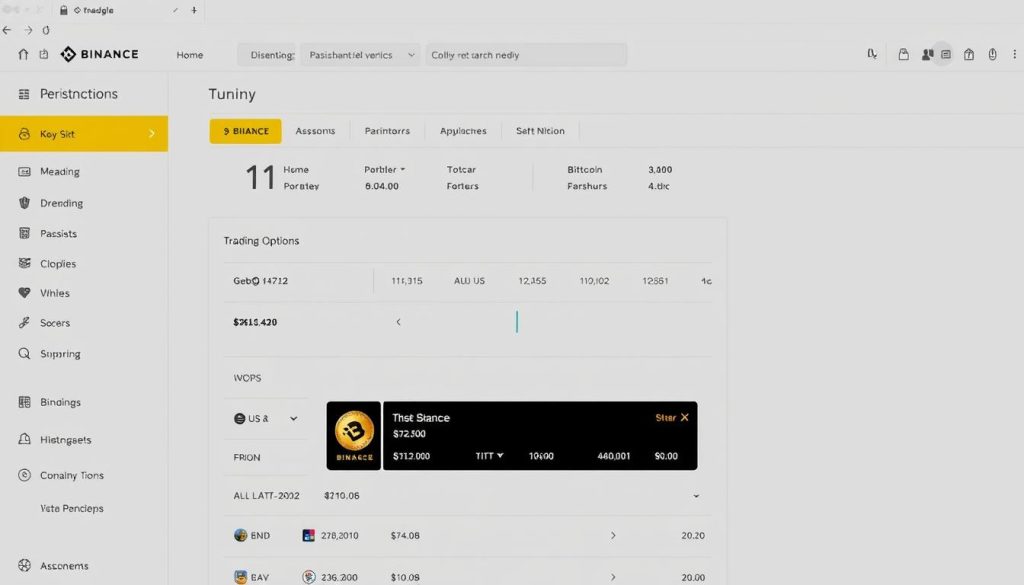The width and height of the screenshot is (1024, 585).
Task: Open the Passists sidebar icon
Action: pyautogui.click(x=24, y=233)
